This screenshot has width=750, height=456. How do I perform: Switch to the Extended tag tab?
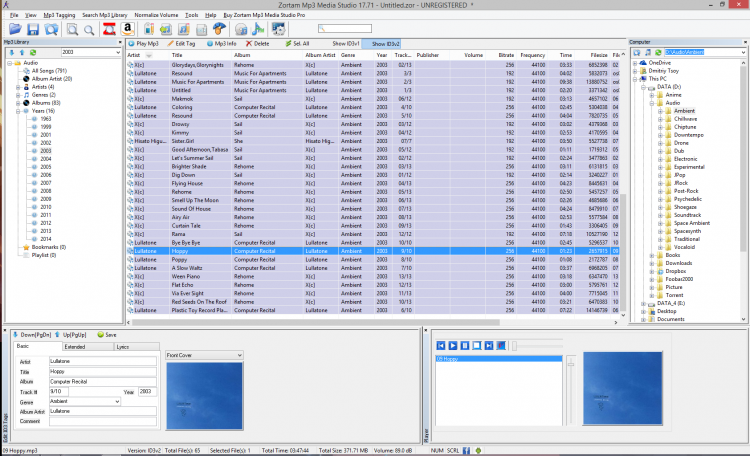pyautogui.click(x=88, y=346)
